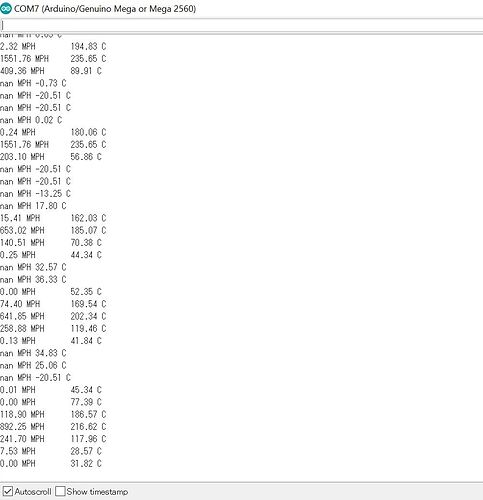This screenshot has width=483, height=500.
Task: Select the line '7.53 MPH 28.57 C'
Action: click(51, 451)
